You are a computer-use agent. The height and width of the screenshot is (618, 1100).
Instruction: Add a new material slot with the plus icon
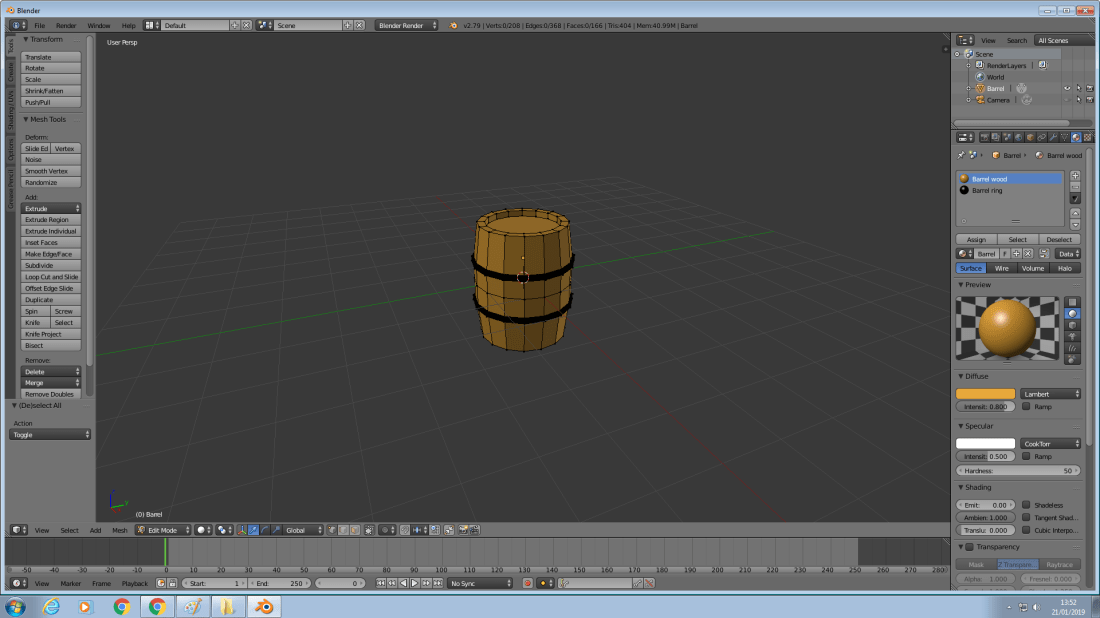[1075, 175]
